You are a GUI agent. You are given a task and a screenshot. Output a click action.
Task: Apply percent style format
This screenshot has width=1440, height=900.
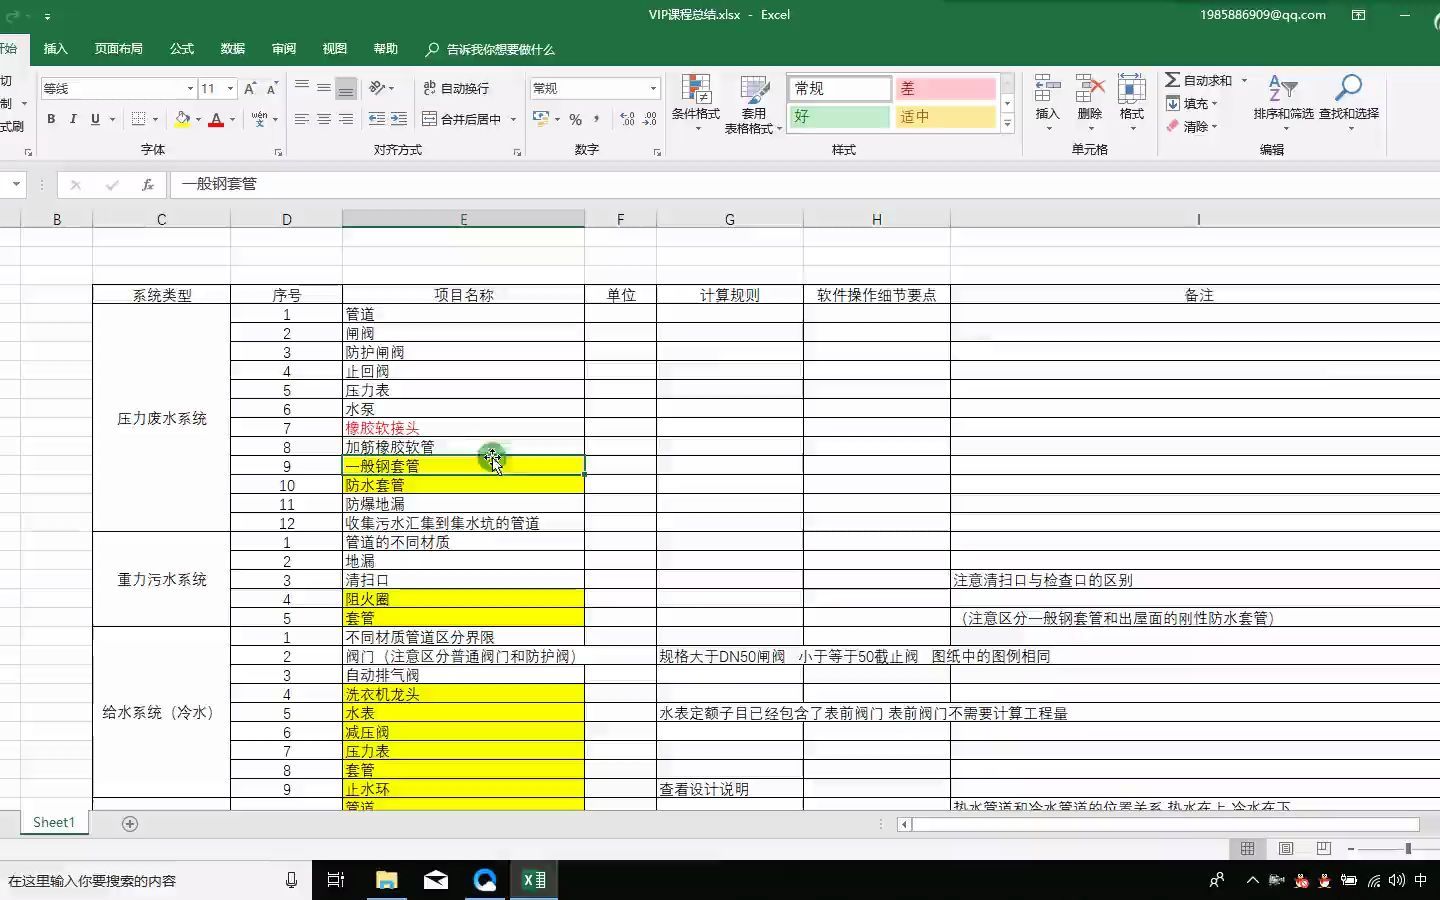pos(575,119)
